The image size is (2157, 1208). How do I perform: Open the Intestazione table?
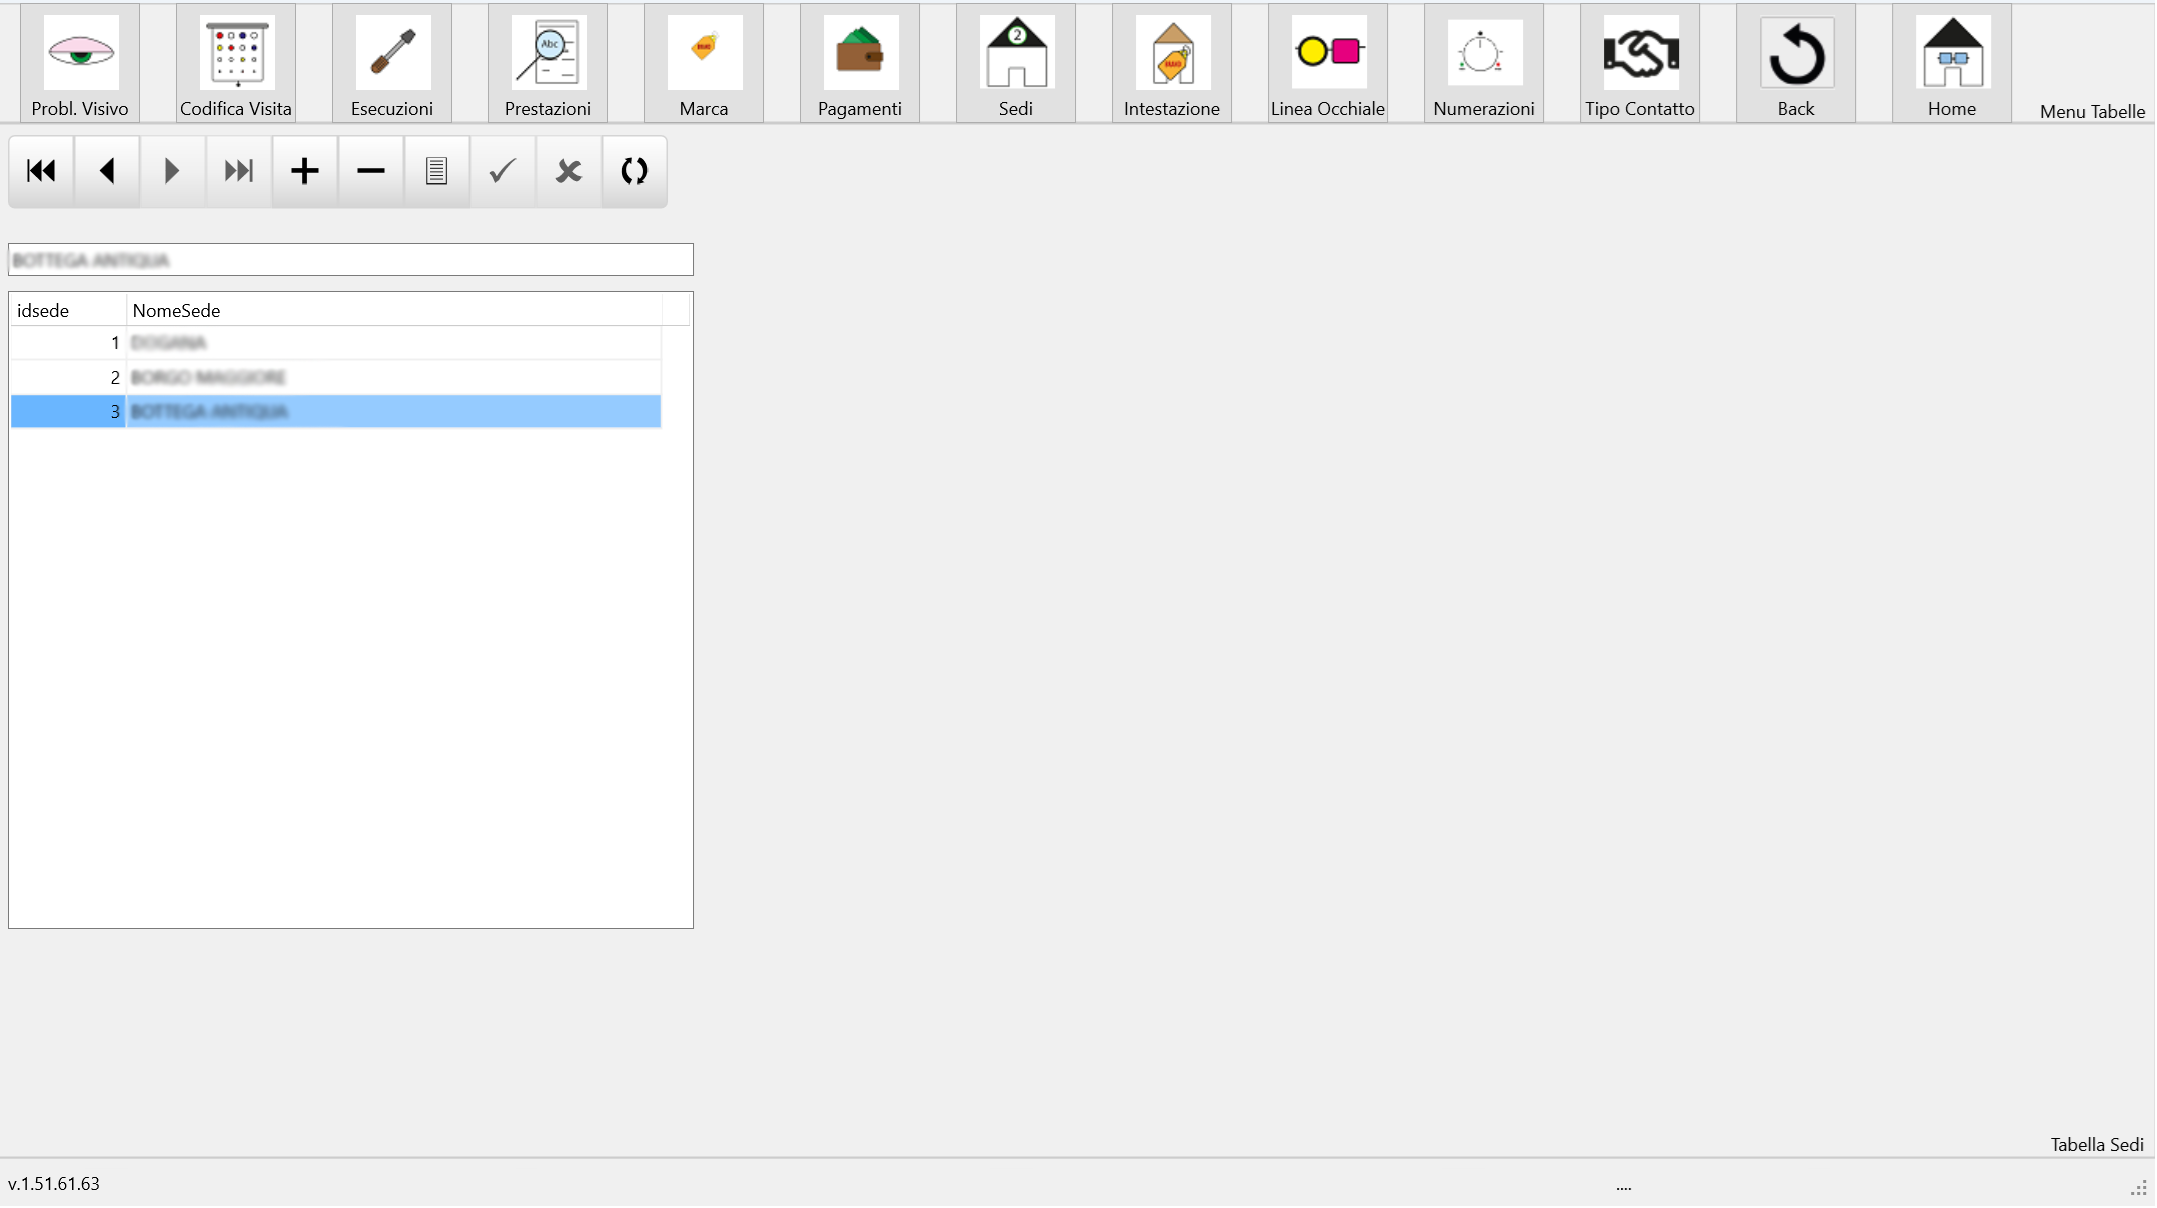coord(1172,64)
